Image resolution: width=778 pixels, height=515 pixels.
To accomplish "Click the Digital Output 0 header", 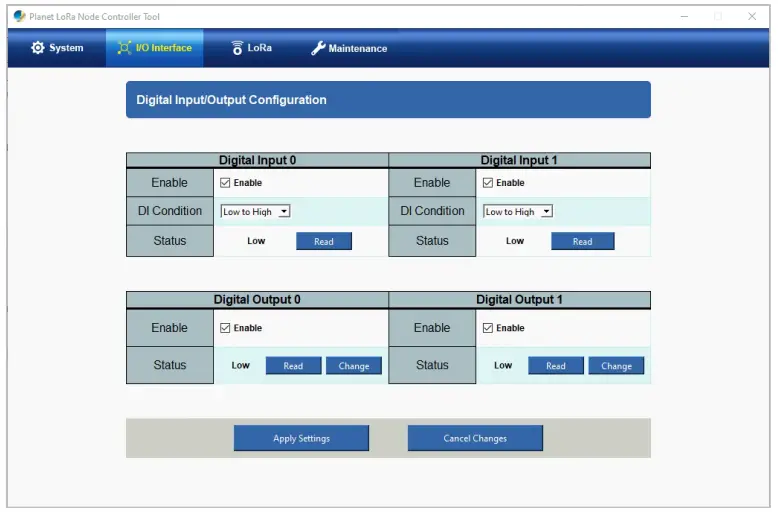I will (257, 300).
